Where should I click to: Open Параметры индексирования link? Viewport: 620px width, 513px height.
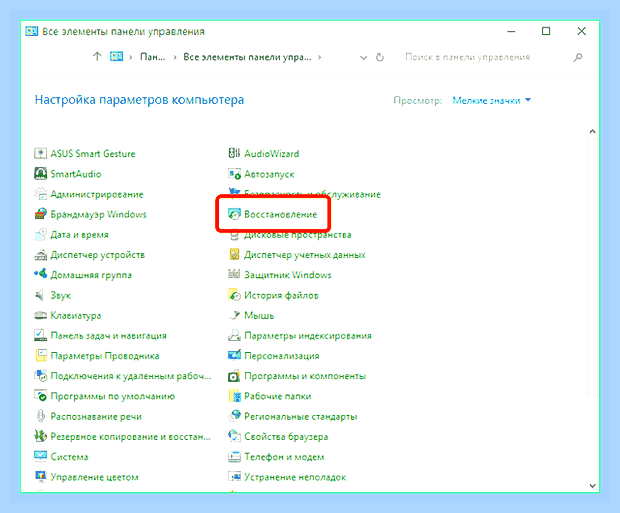pyautogui.click(x=308, y=336)
